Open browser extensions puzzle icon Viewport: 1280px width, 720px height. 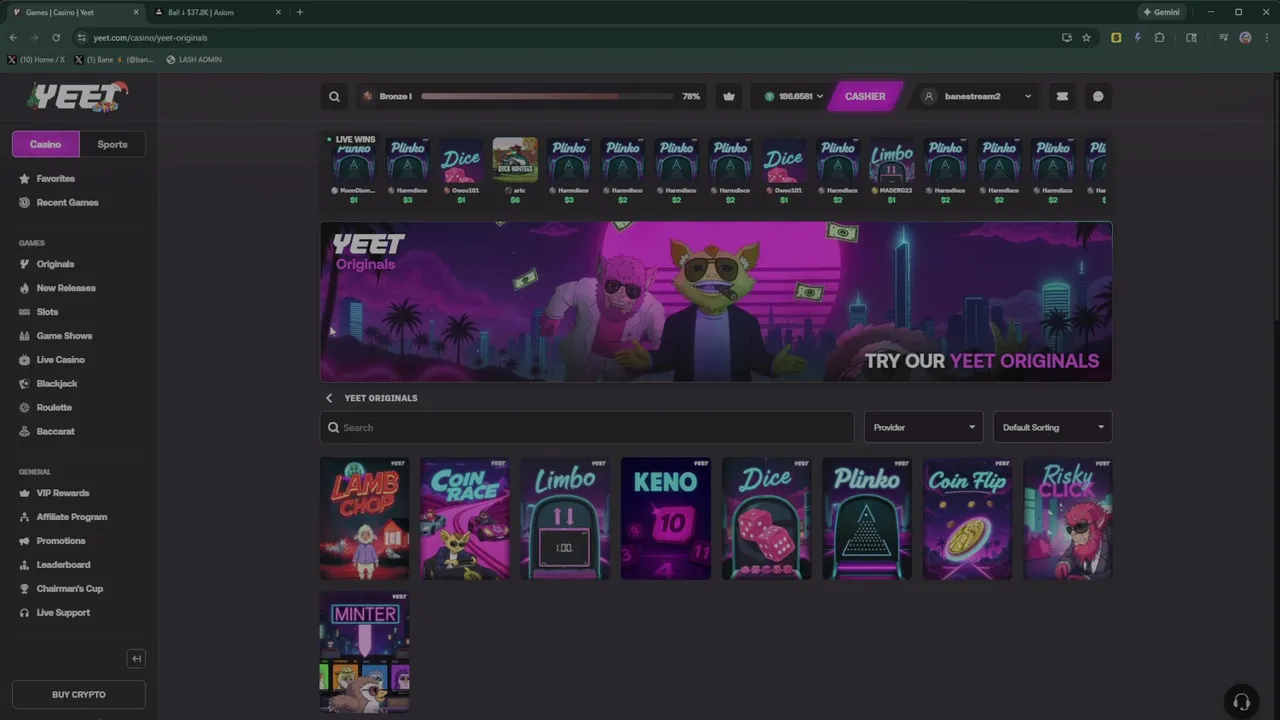[1159, 38]
